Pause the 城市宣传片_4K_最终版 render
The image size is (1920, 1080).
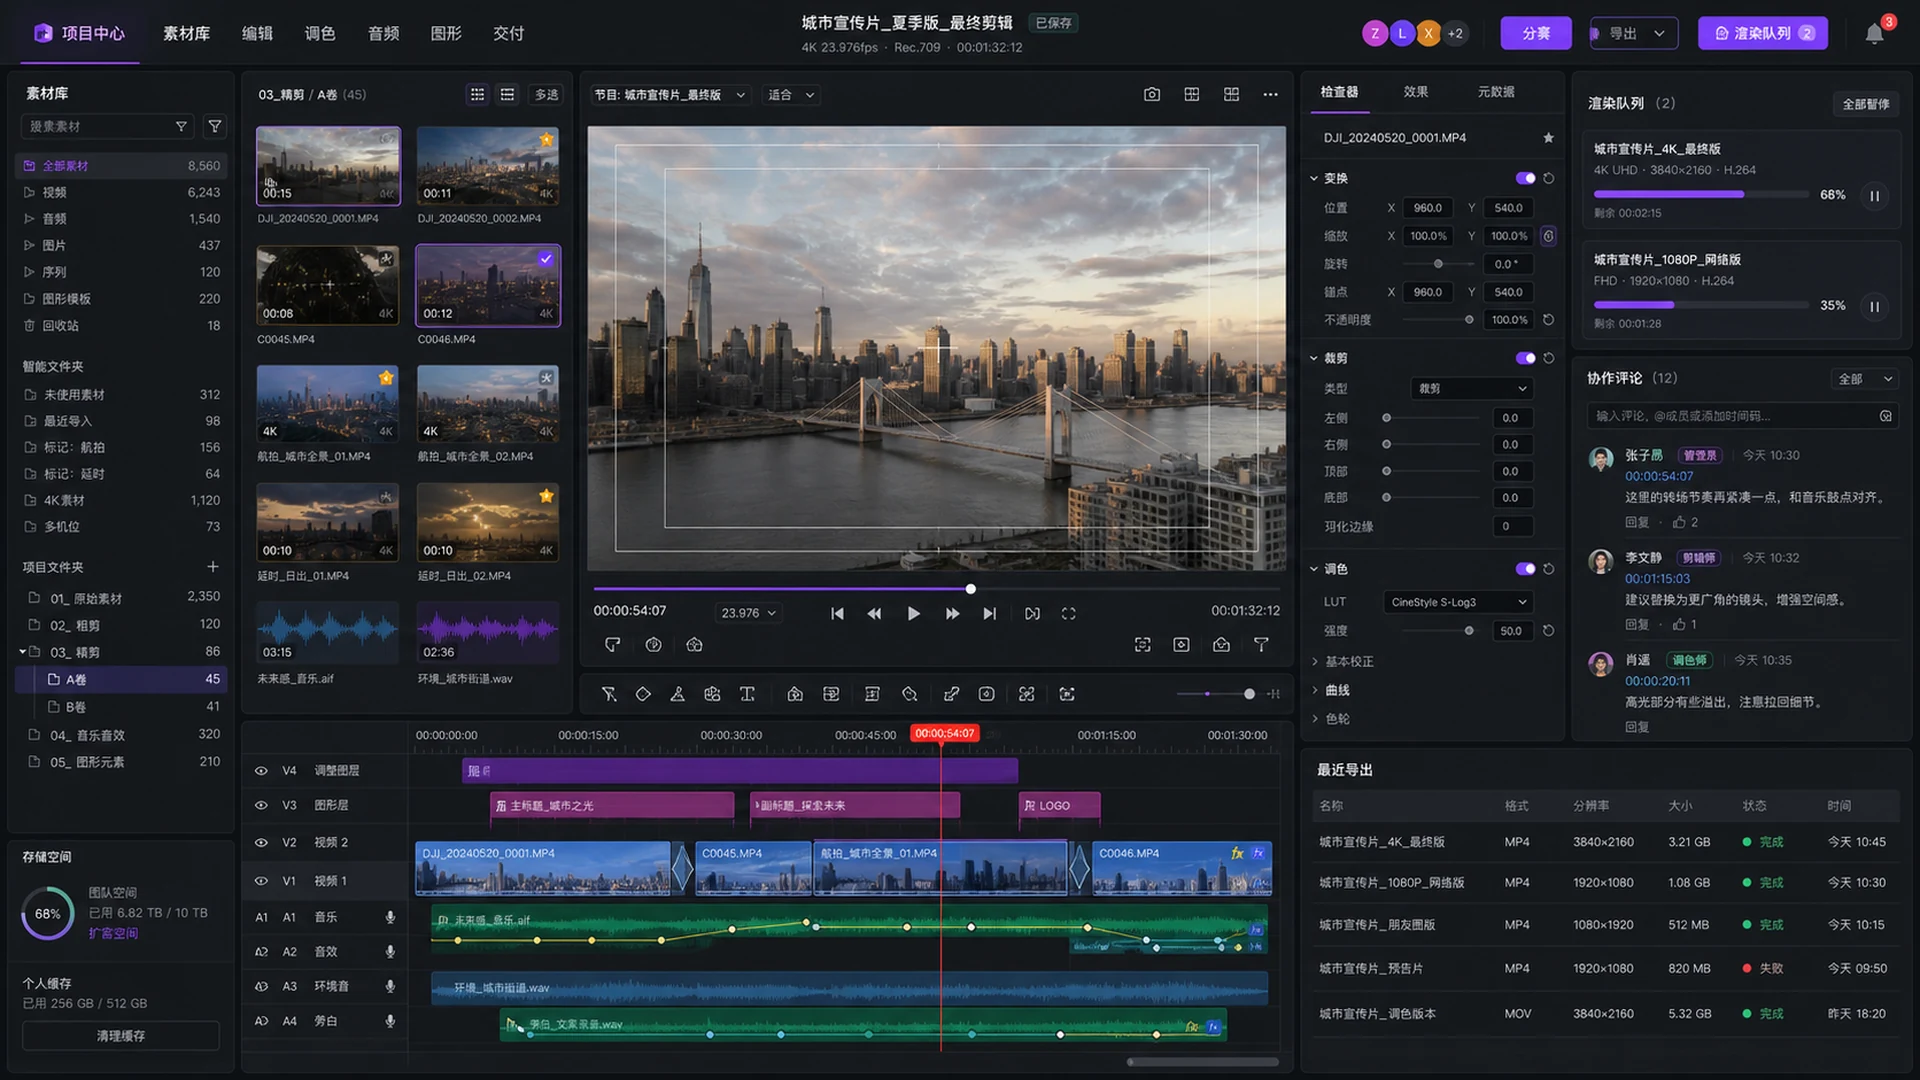pyautogui.click(x=1875, y=196)
